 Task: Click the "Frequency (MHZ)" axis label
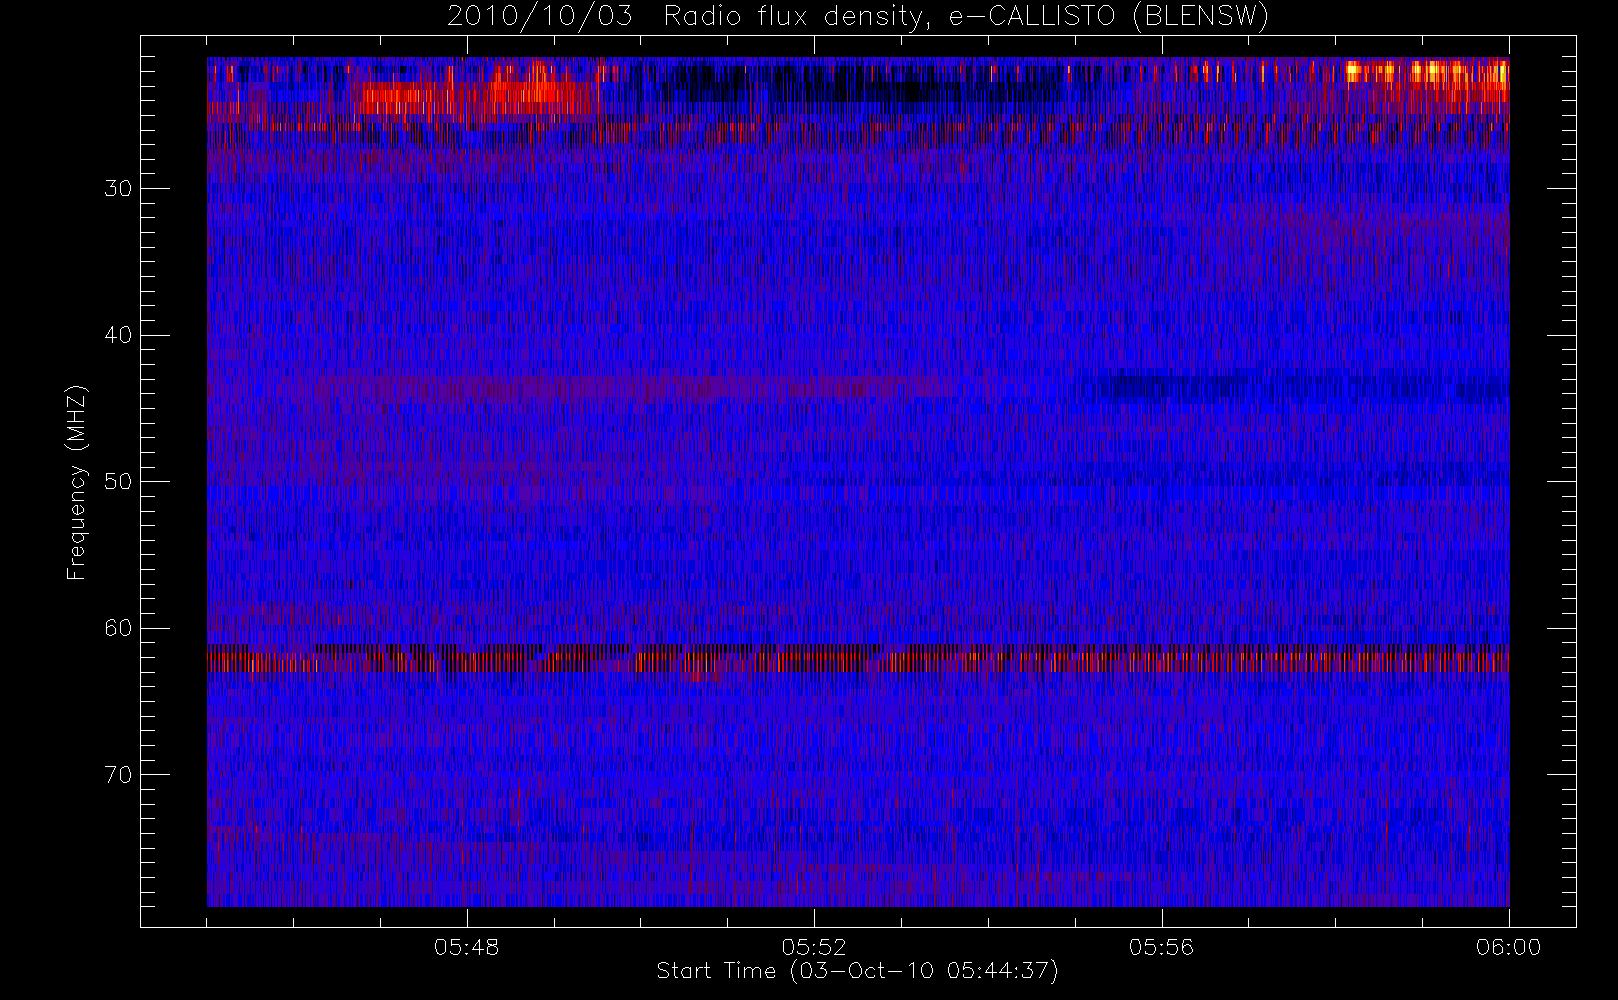point(76,482)
